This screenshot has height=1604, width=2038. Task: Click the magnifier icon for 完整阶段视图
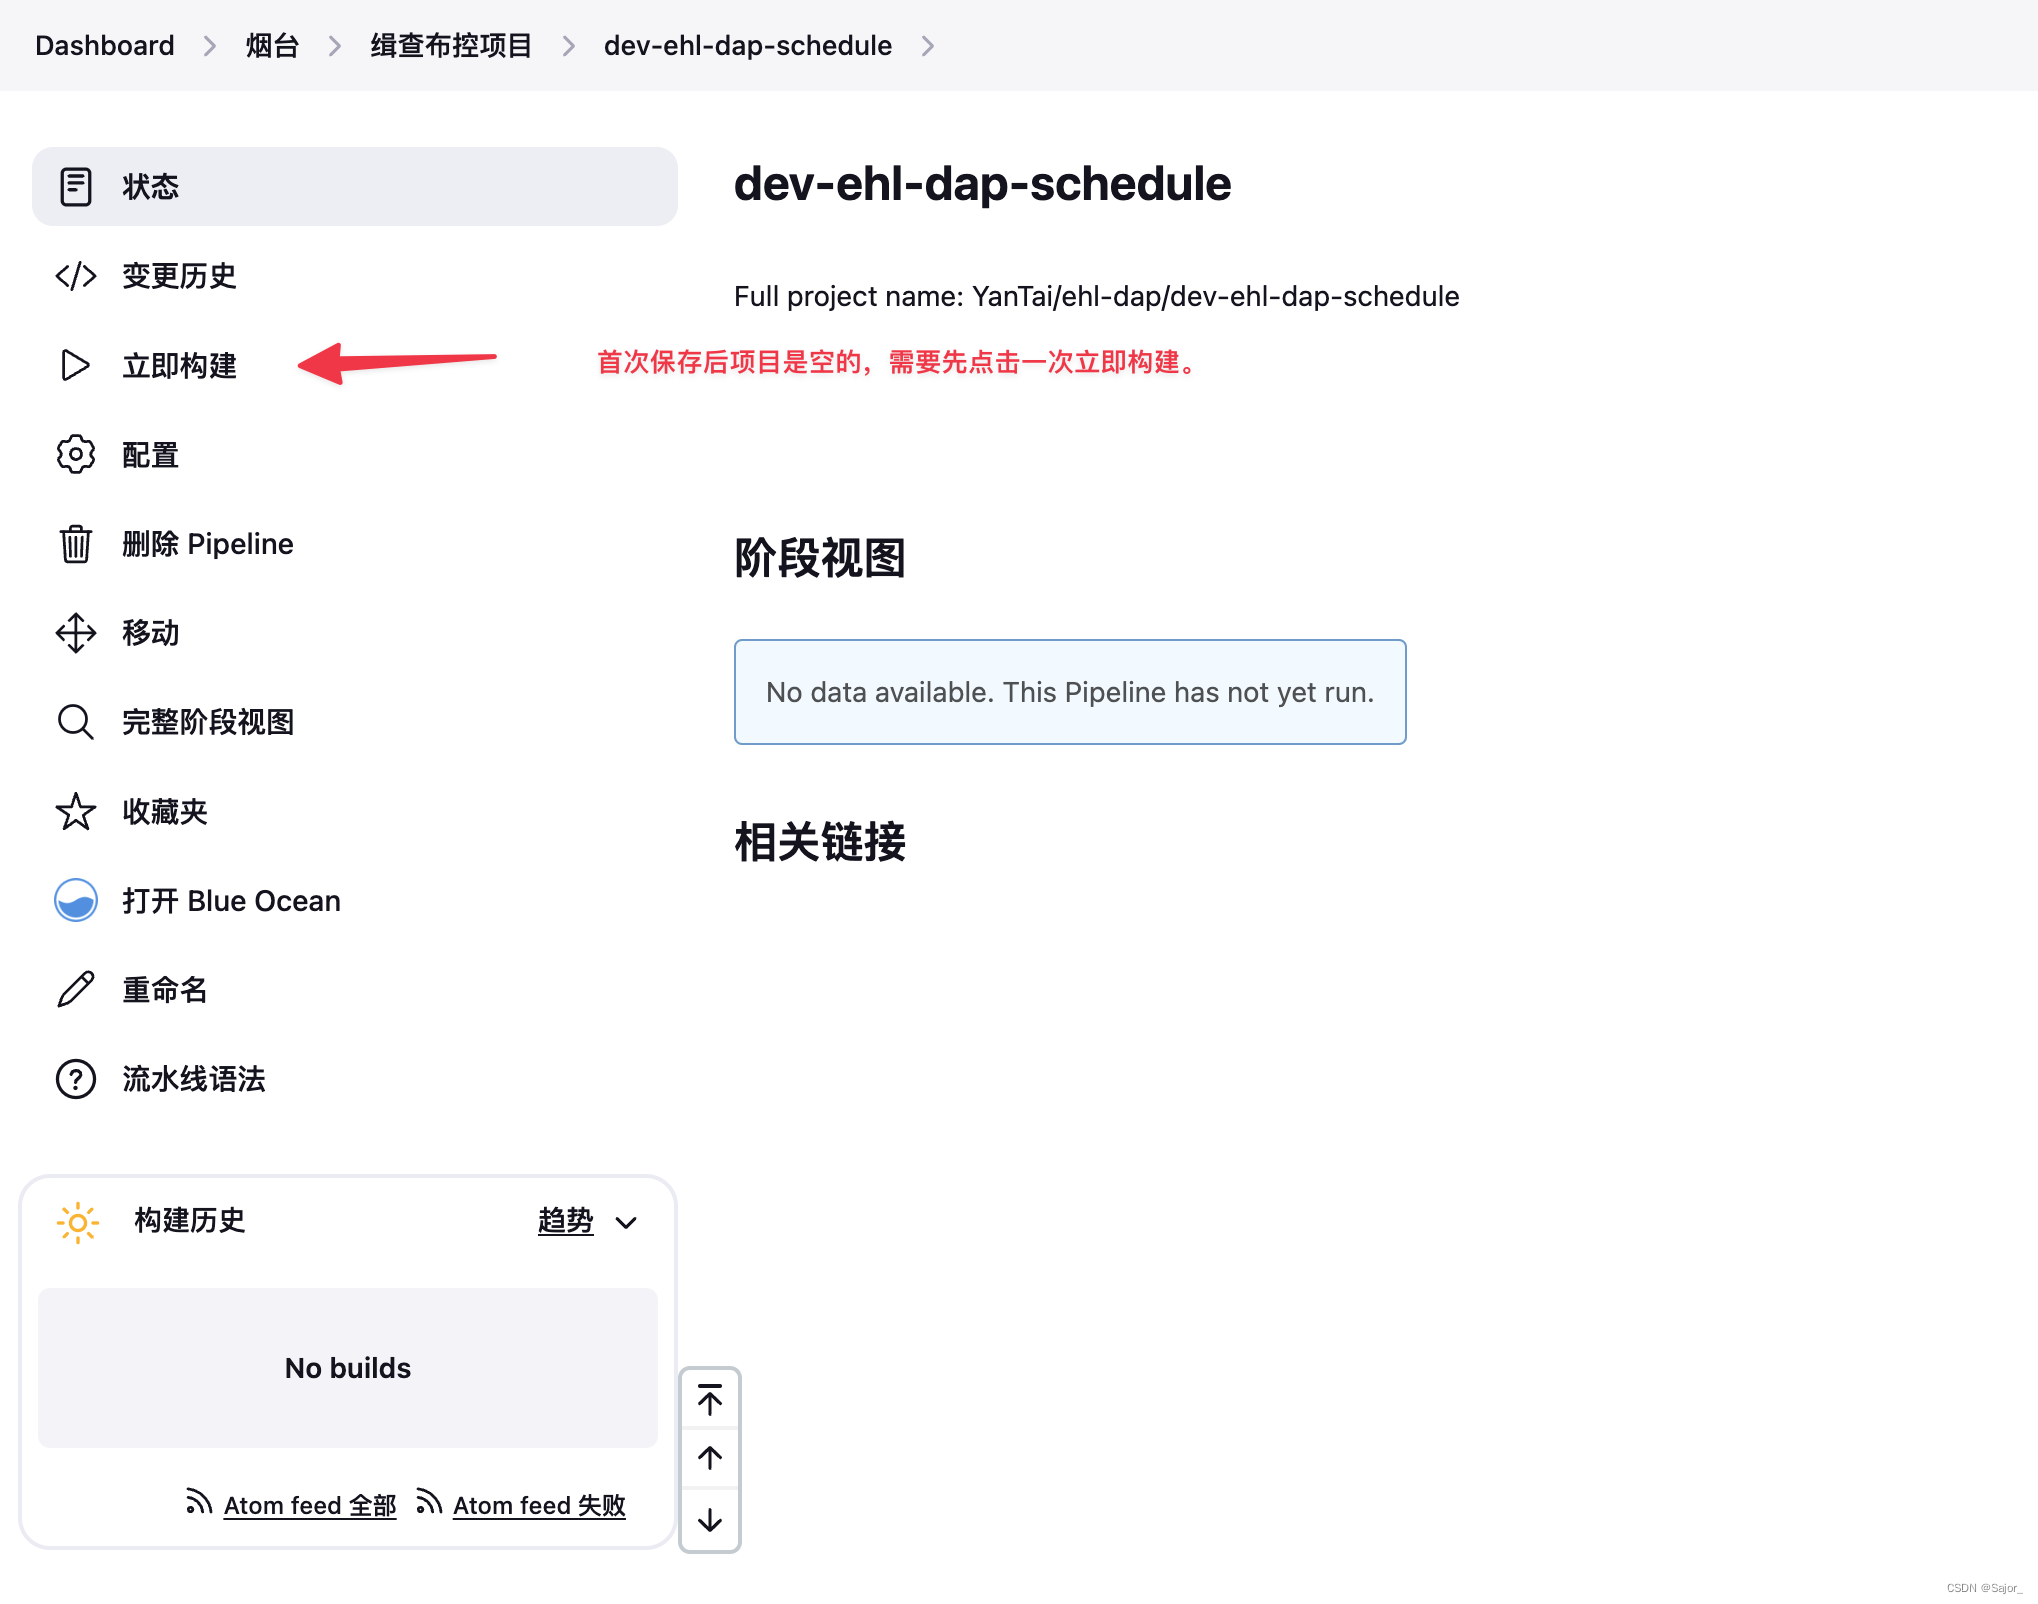[75, 722]
